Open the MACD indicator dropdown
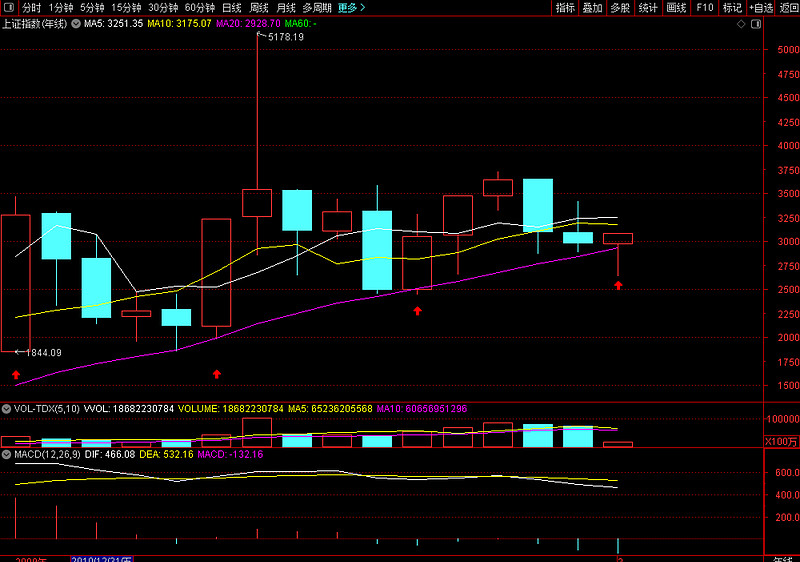800x562 pixels. coord(6,454)
